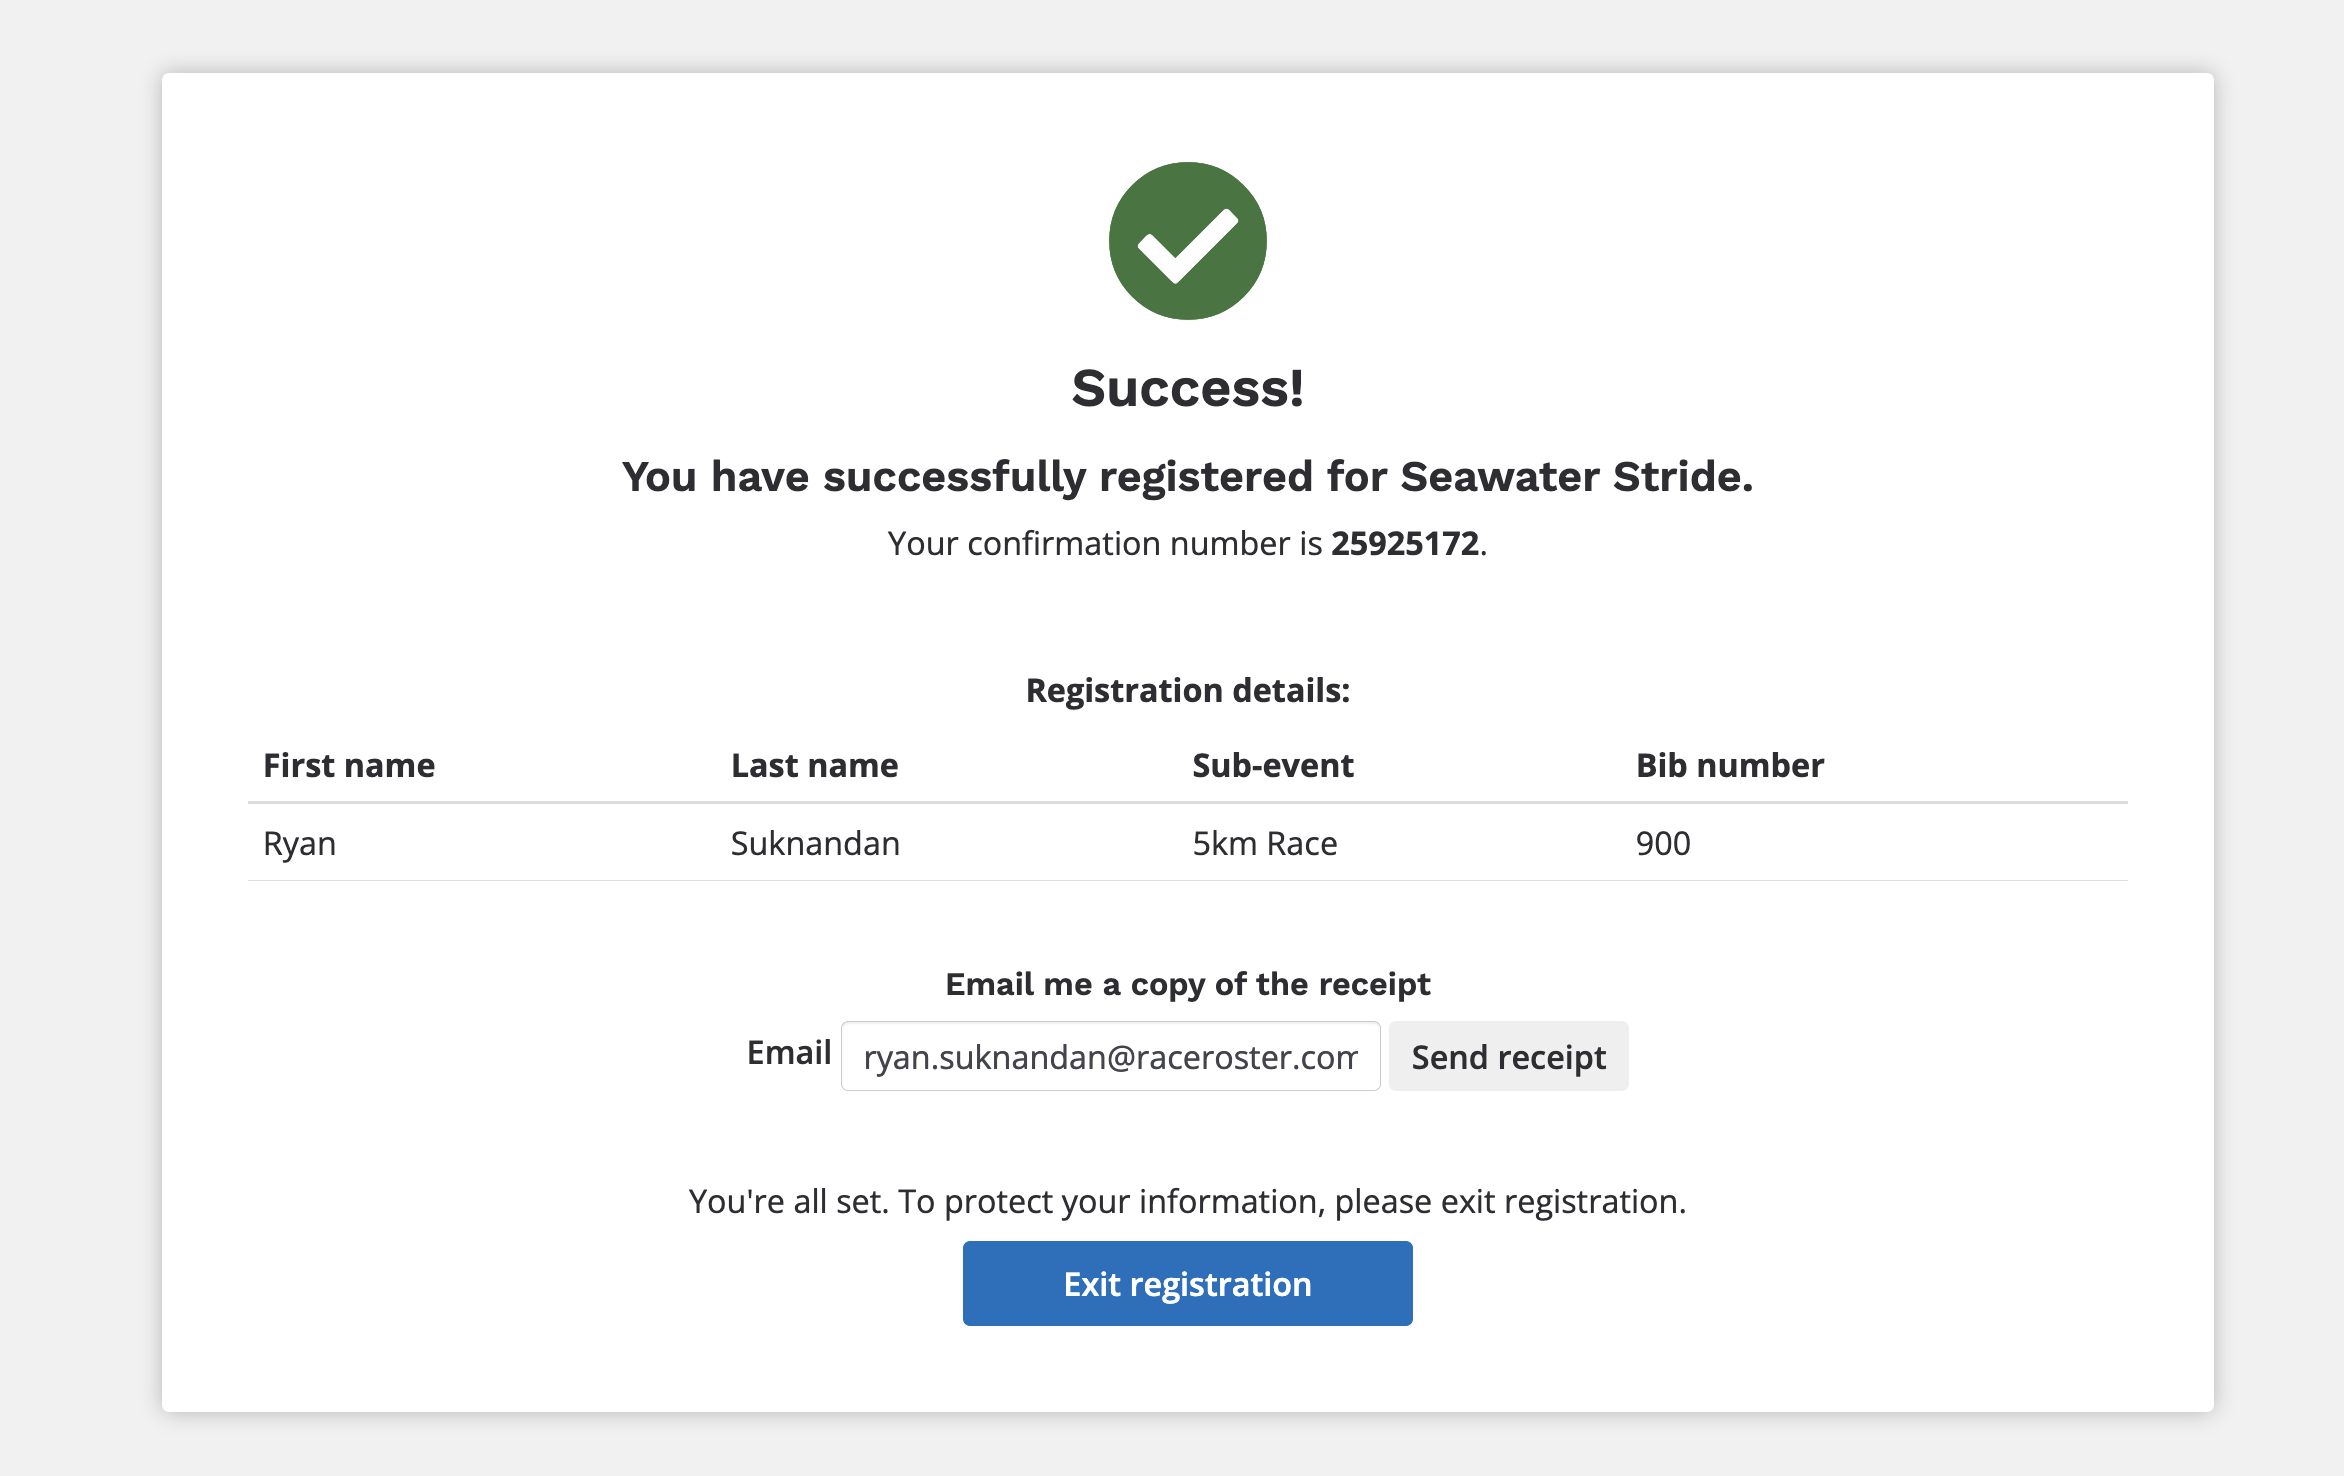Click the "5km Race" sub-event cell
Screen dimensions: 2344x1476
coord(1264,844)
